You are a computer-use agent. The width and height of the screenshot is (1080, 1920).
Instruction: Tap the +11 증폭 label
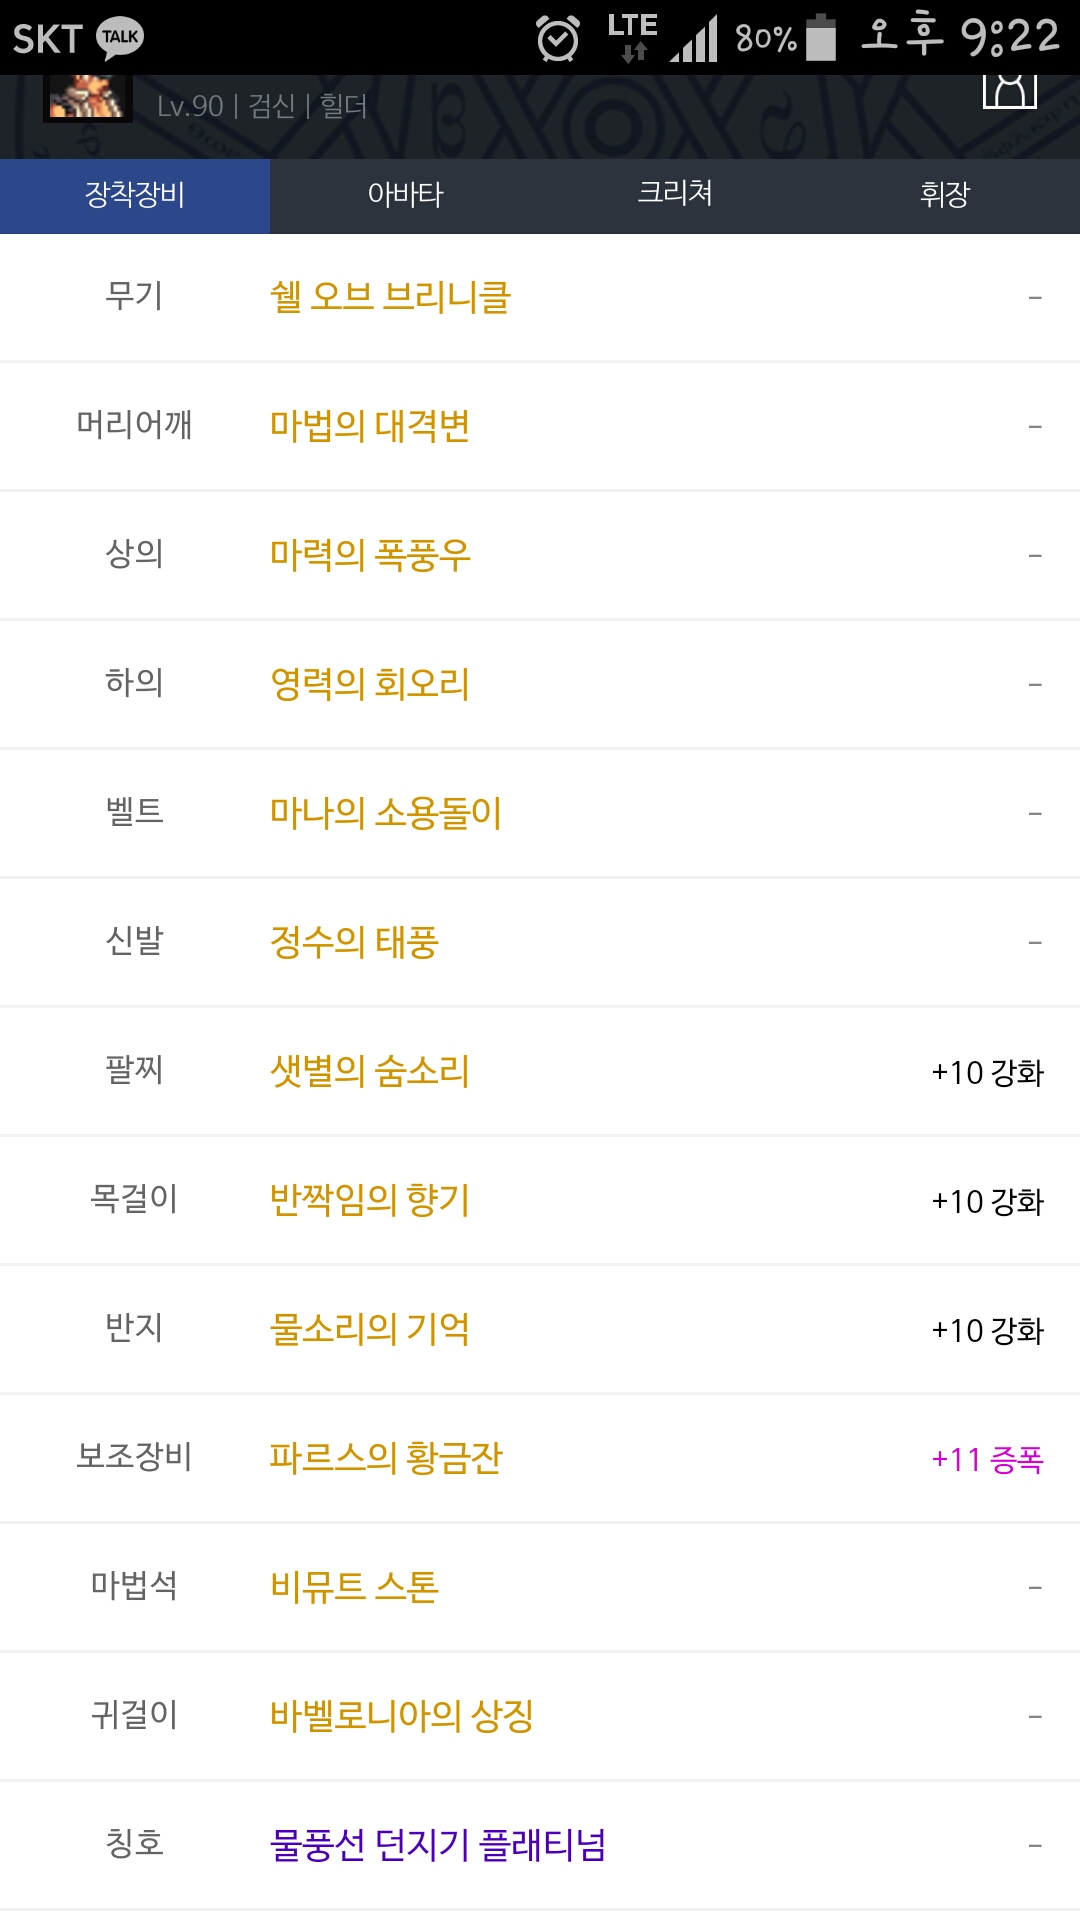(x=987, y=1460)
